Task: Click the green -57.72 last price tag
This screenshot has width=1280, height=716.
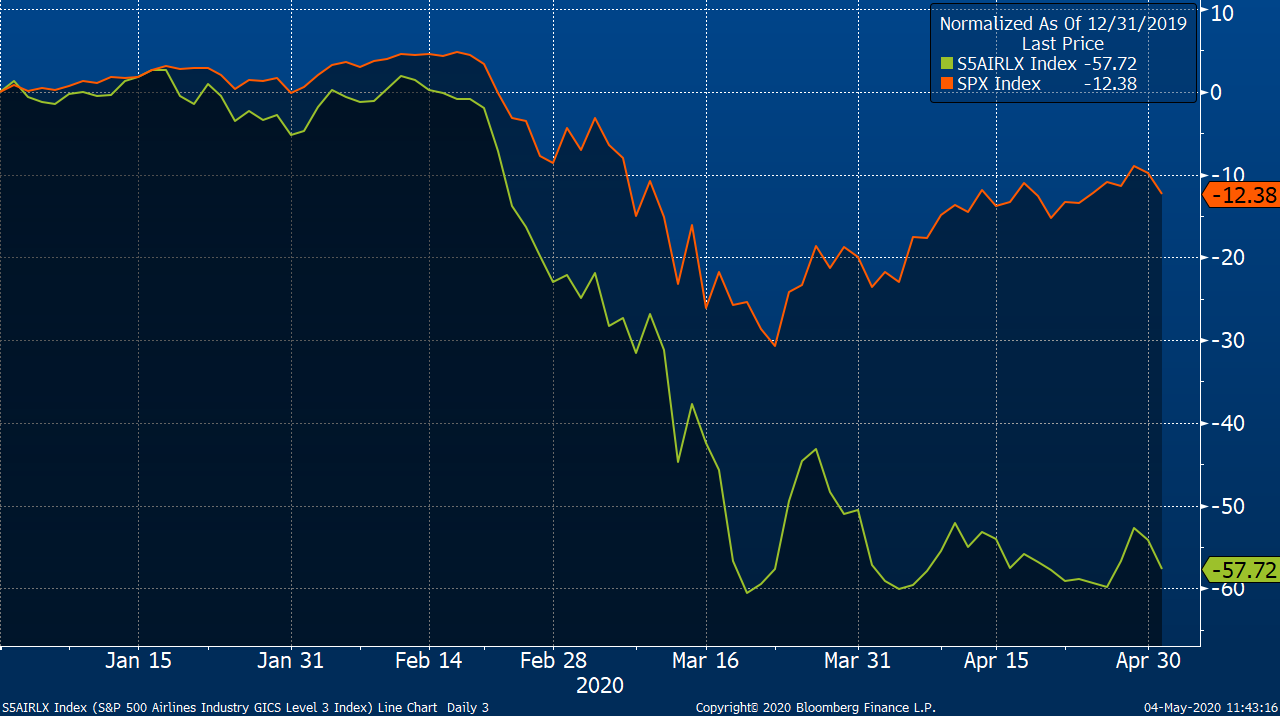Action: 1241,570
